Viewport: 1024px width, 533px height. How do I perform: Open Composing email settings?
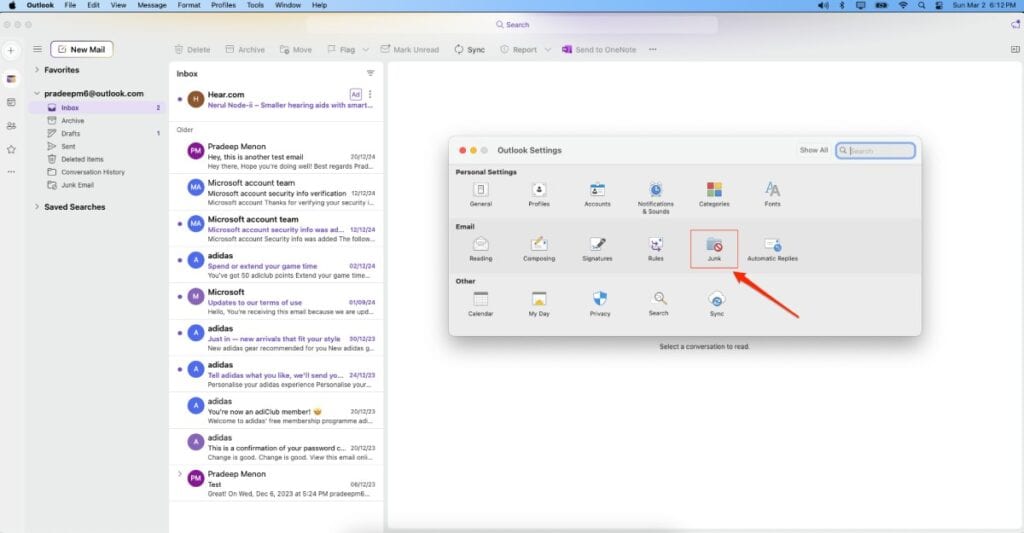pos(539,249)
